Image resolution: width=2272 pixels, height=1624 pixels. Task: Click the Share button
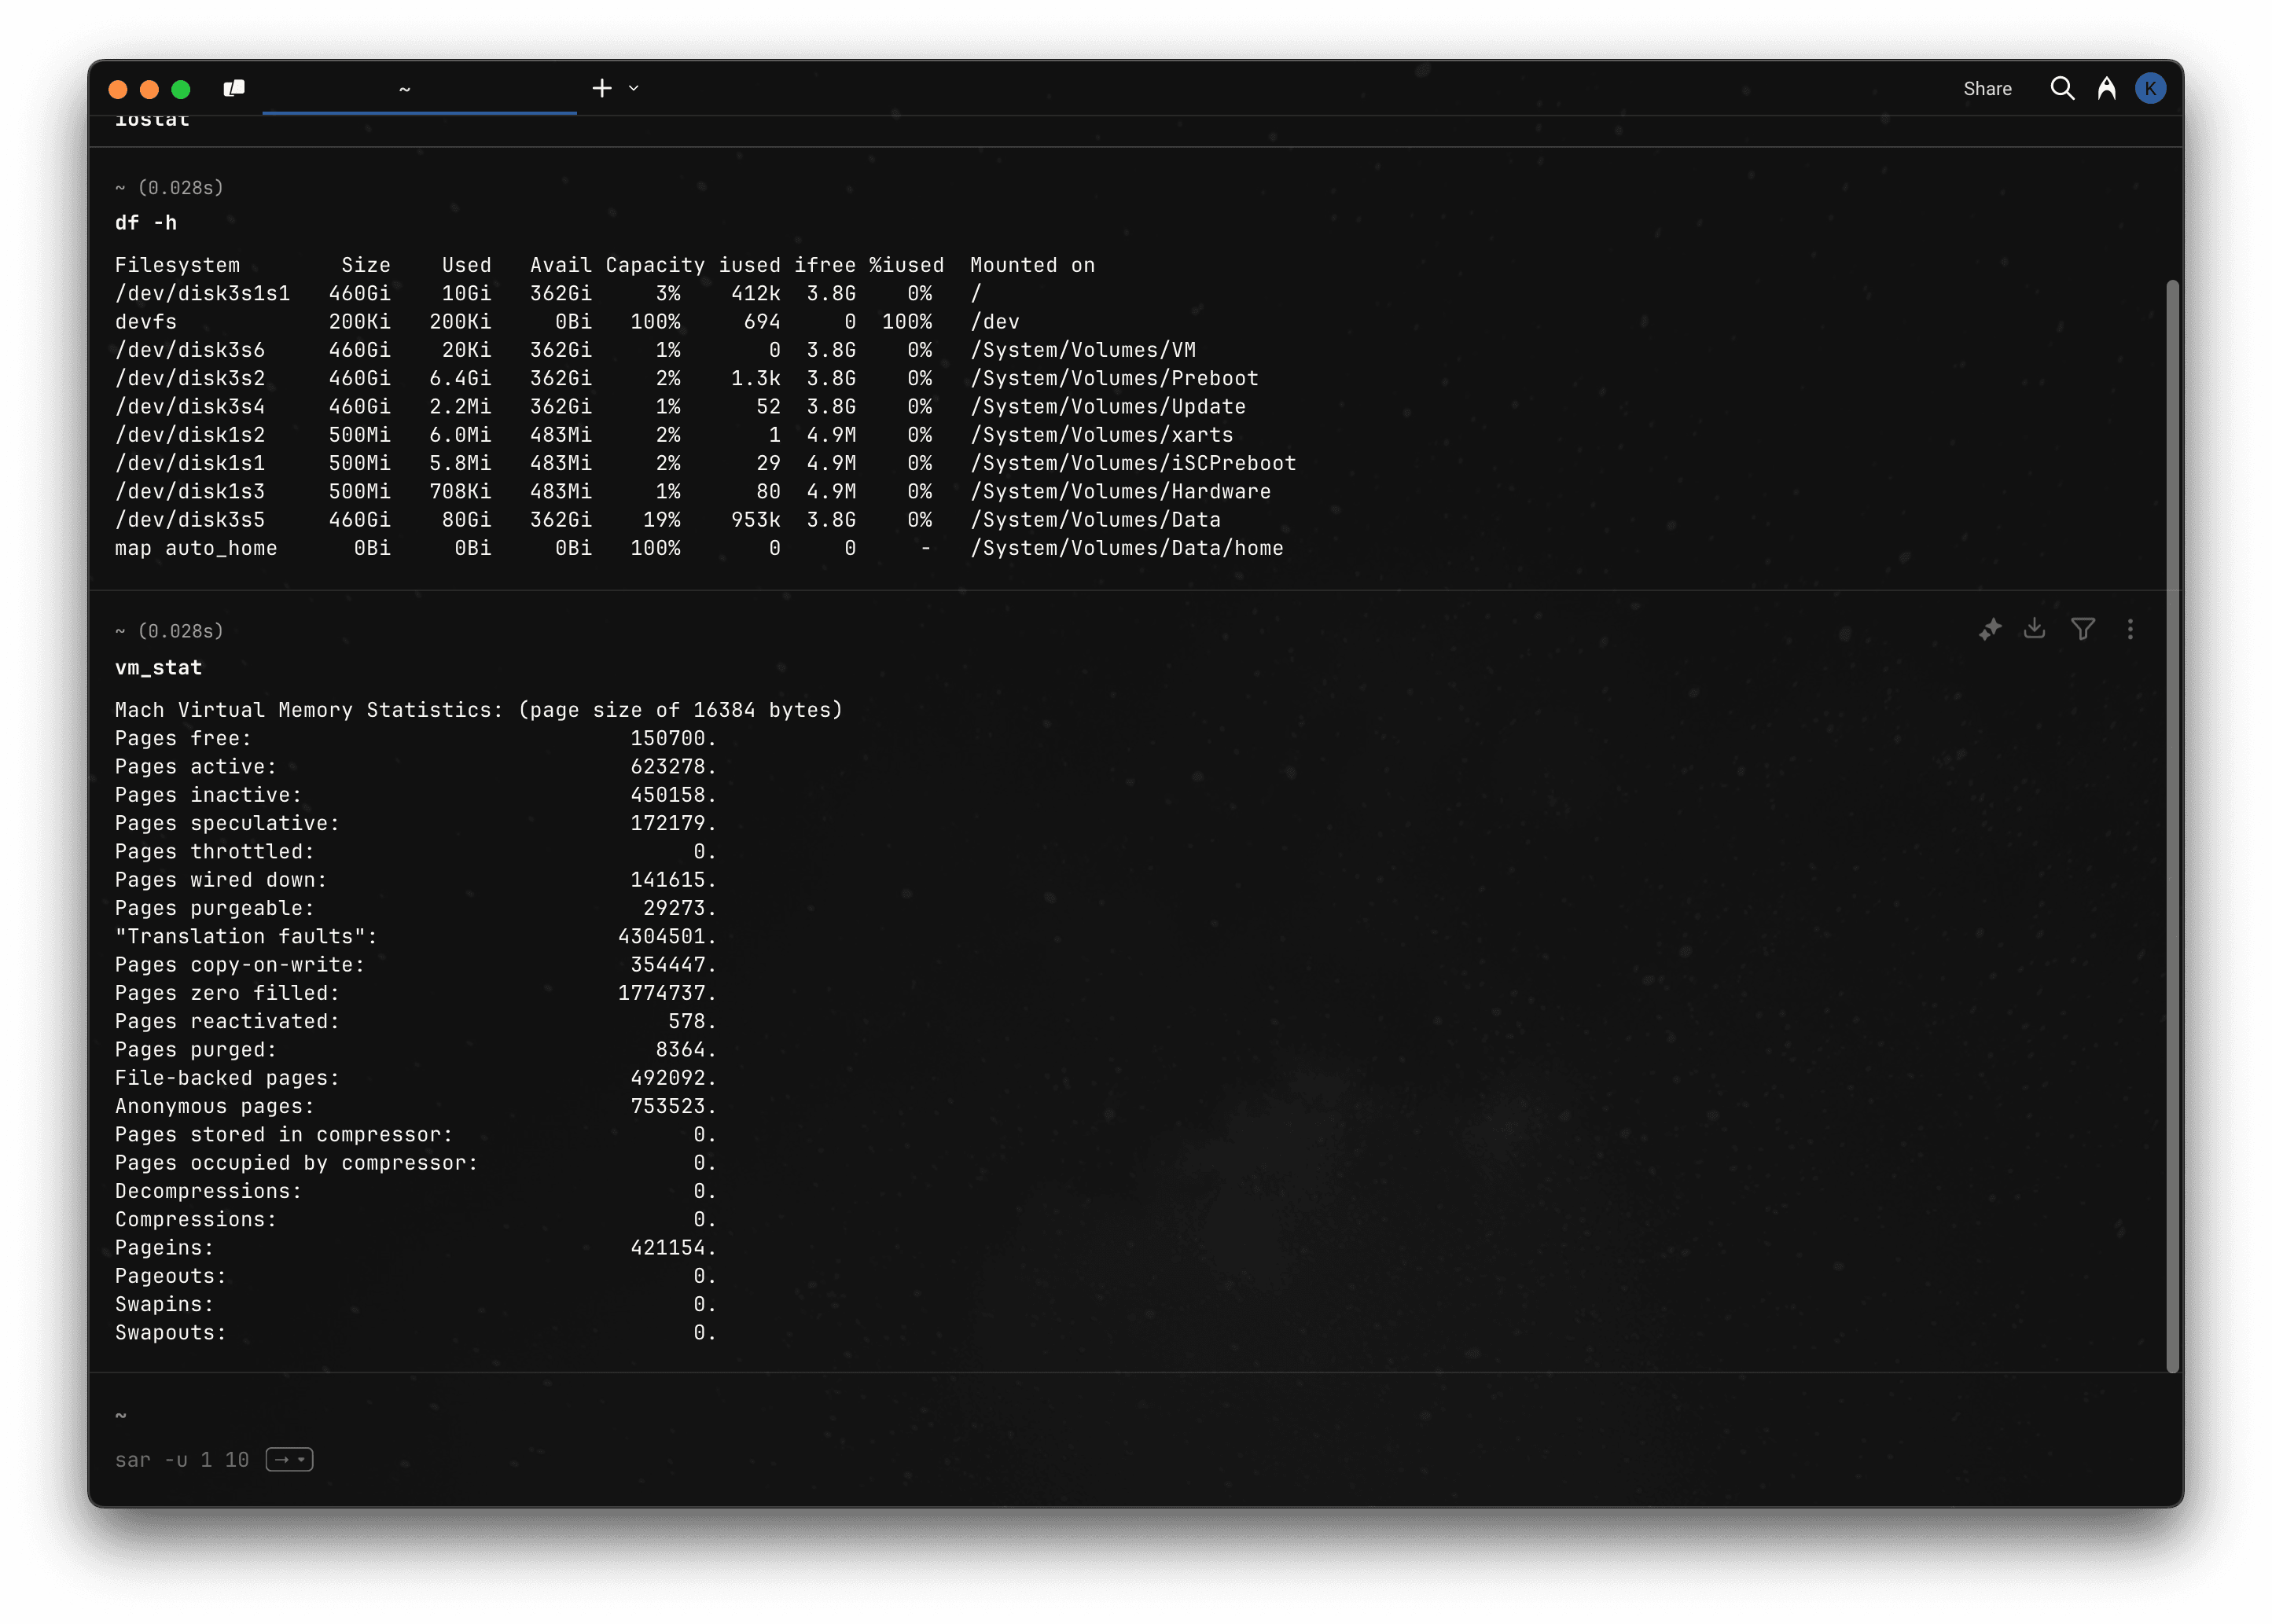click(x=1987, y=88)
